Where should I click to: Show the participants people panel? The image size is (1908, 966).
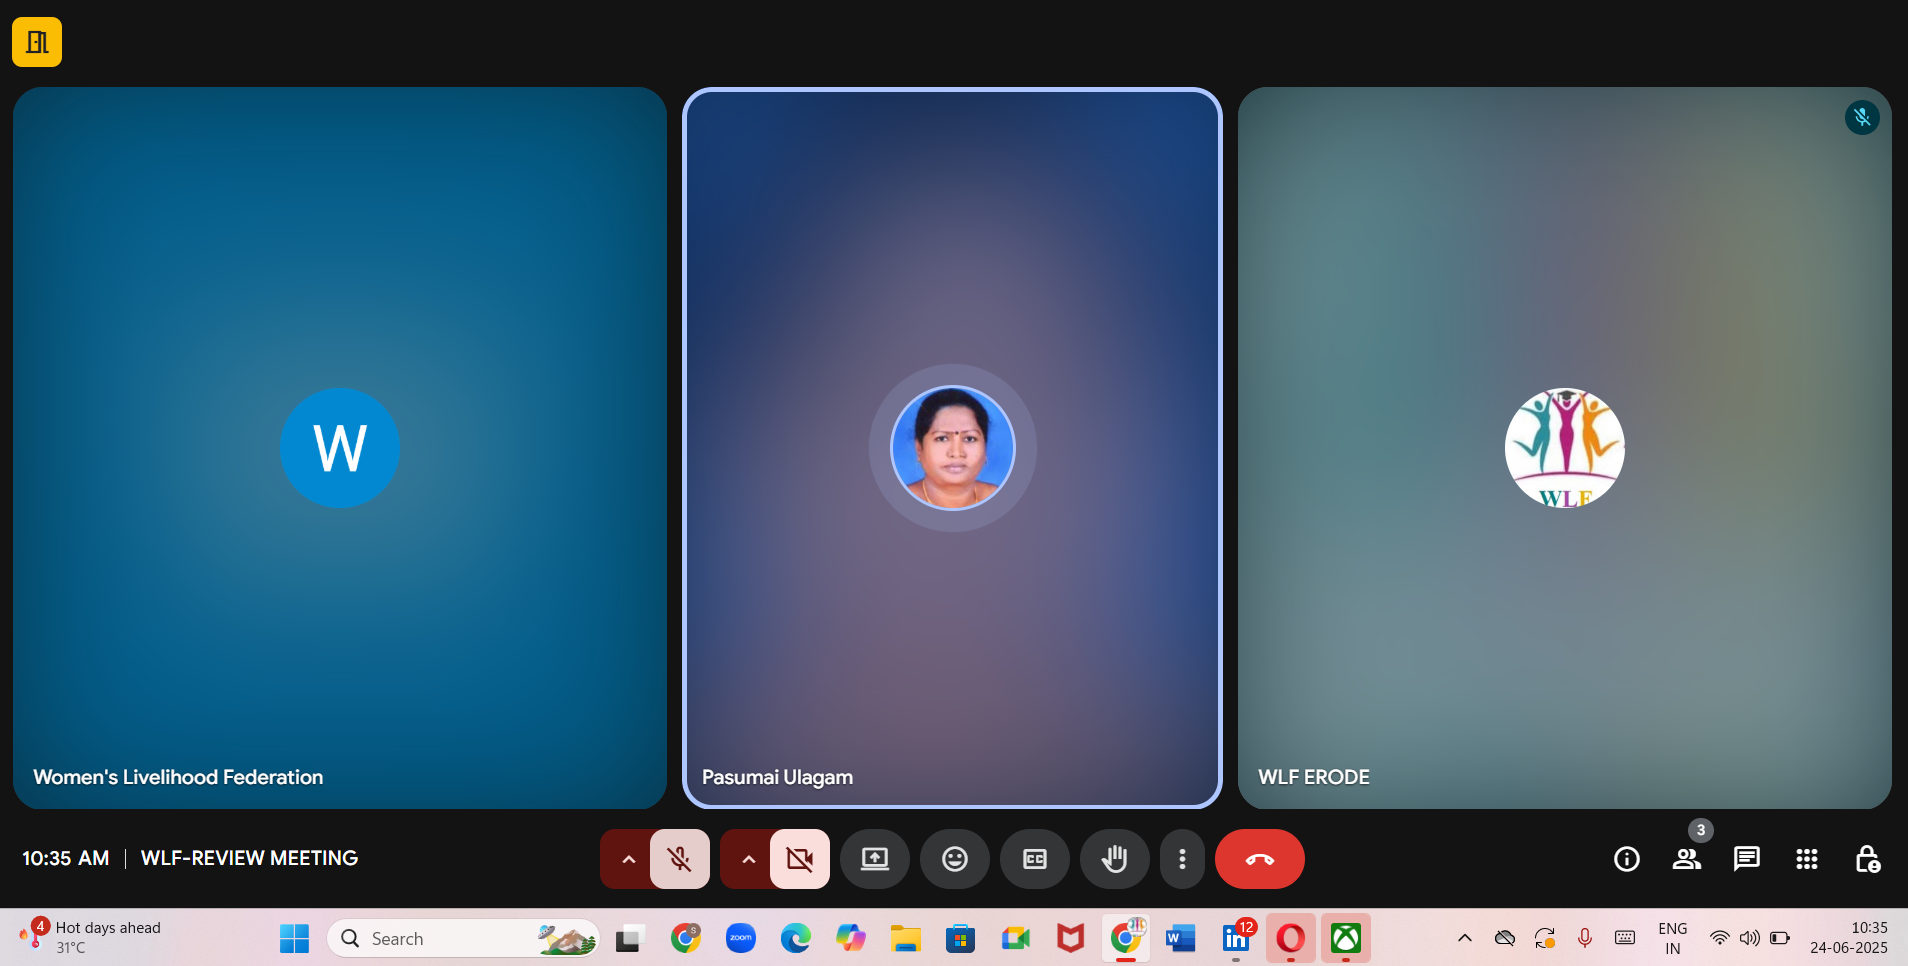tap(1687, 859)
